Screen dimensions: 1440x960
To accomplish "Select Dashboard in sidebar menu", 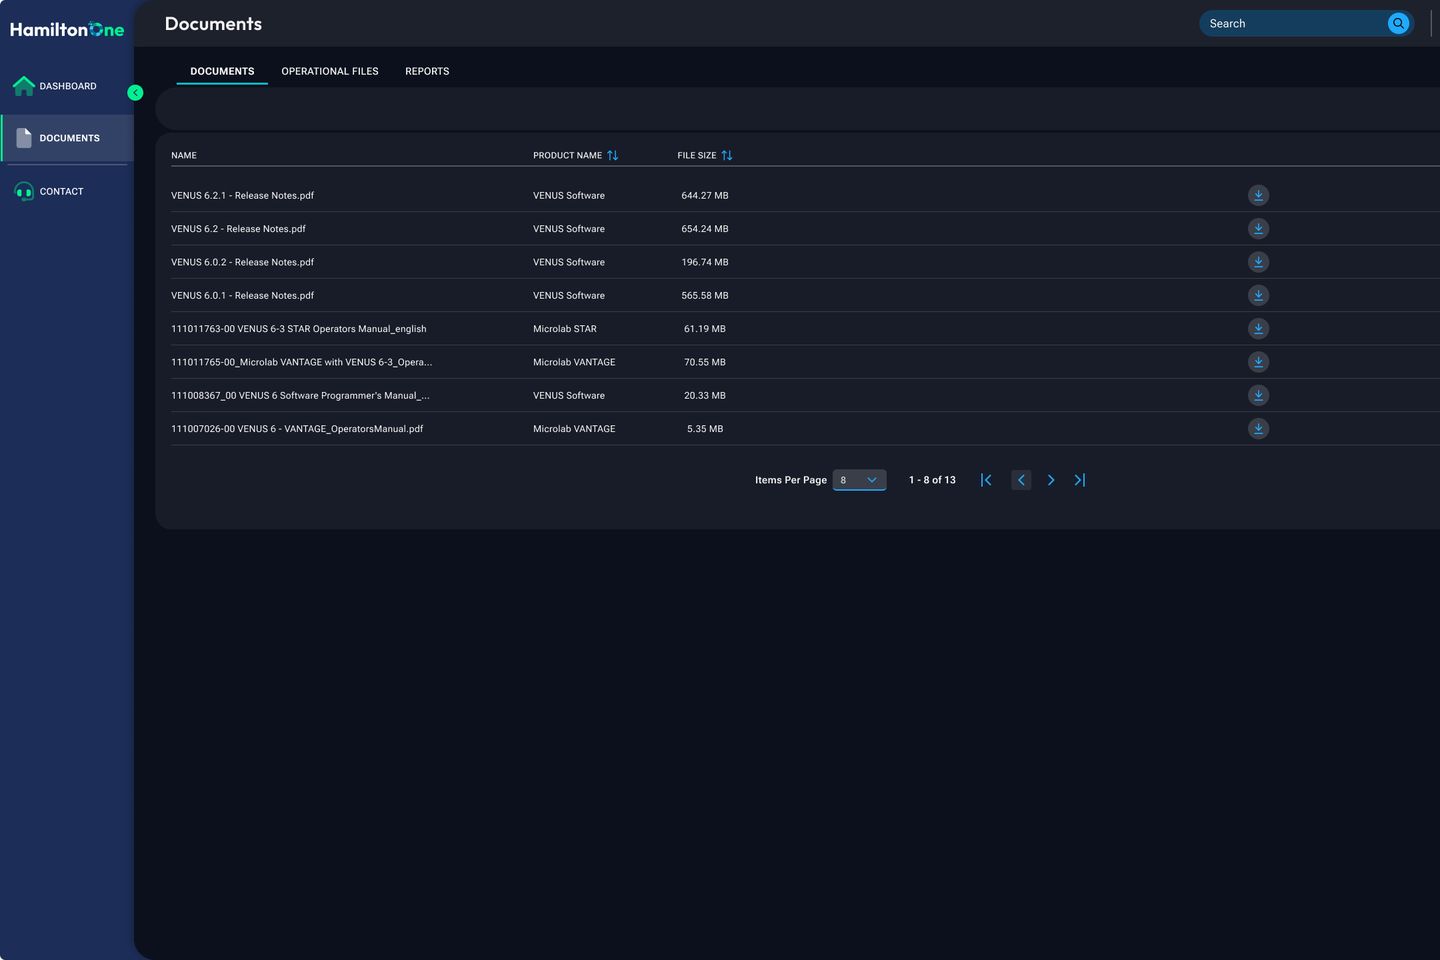I will [67, 86].
